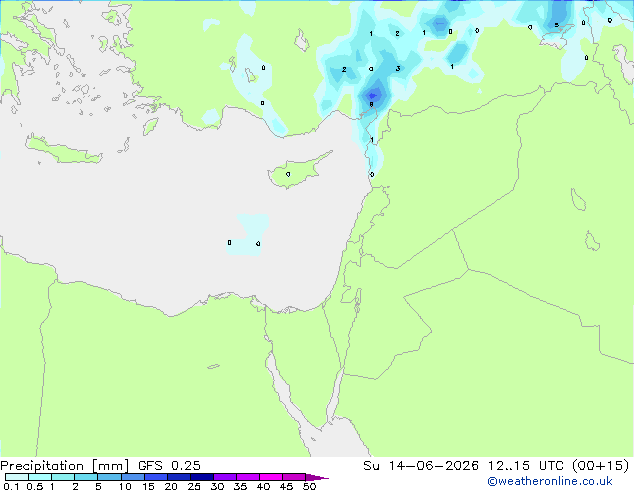
Task: Click the '40' legend scale label
Action: click(263, 486)
